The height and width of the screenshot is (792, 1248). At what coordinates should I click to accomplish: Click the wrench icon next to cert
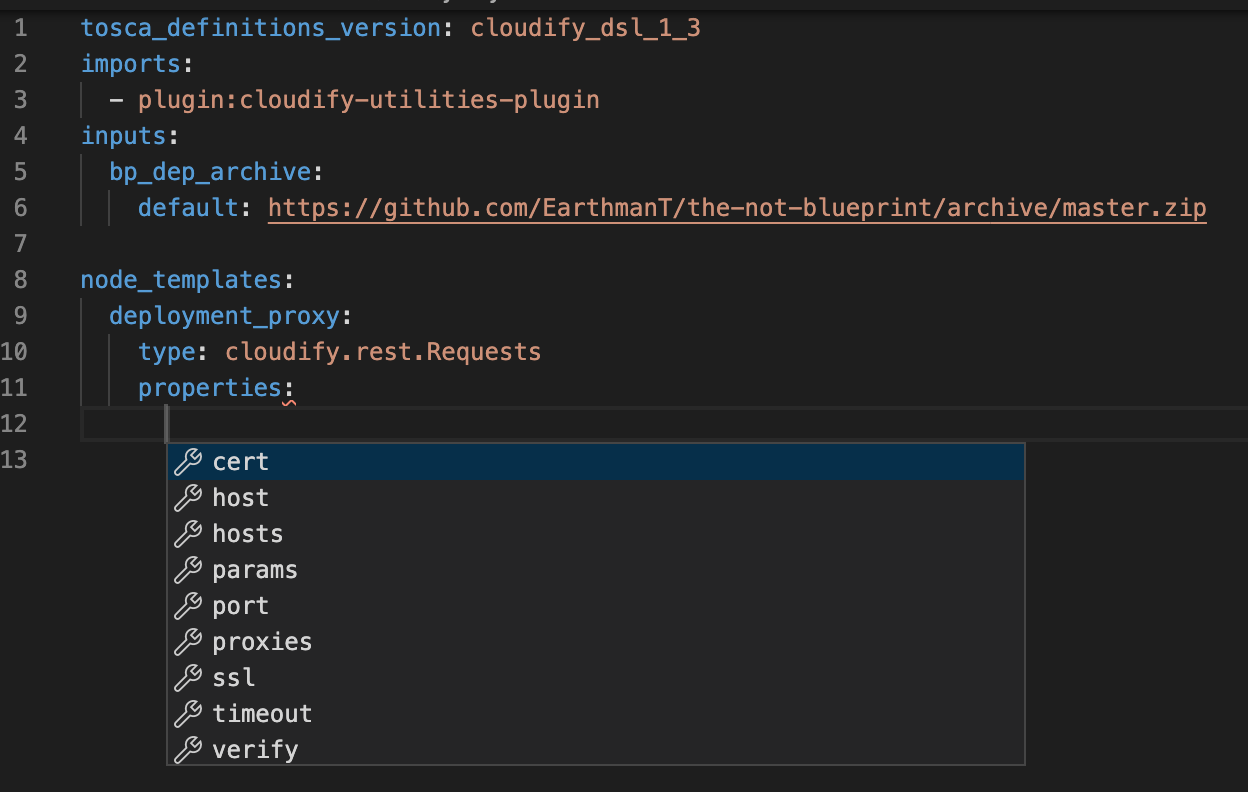188,462
